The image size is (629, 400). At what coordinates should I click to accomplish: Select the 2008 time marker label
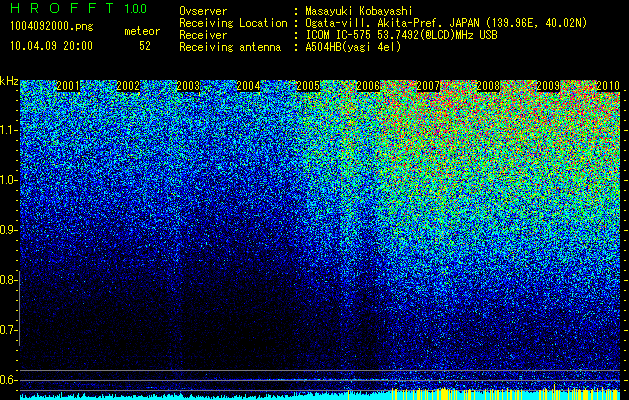(x=488, y=86)
